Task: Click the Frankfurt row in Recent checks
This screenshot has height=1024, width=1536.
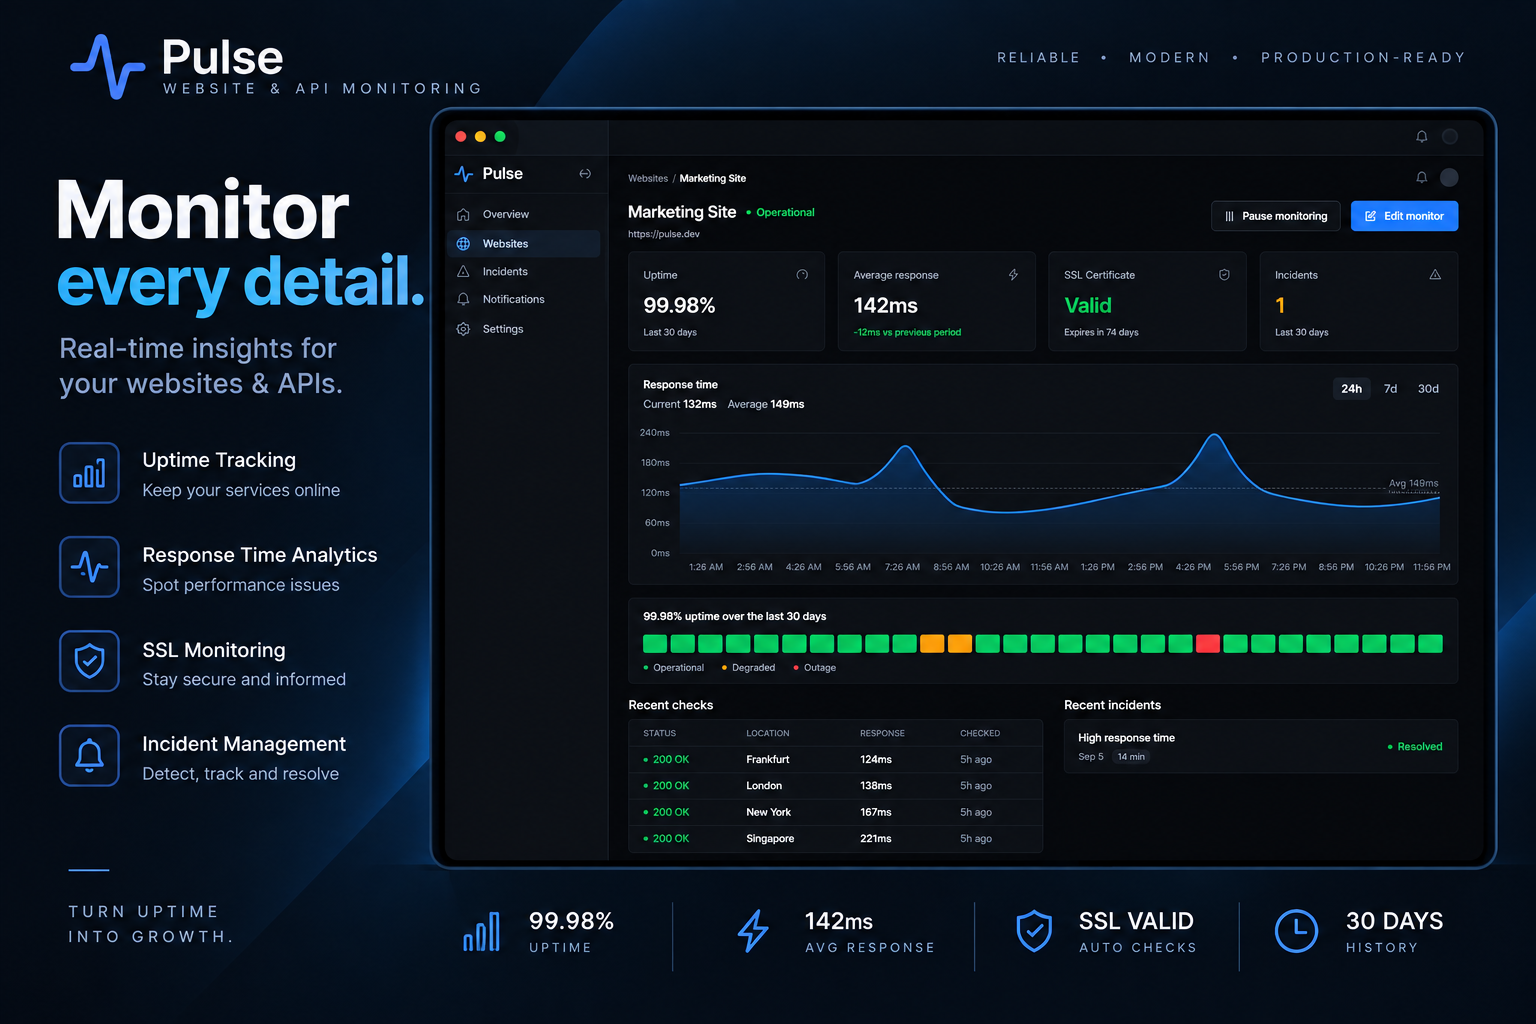Action: click(x=835, y=760)
